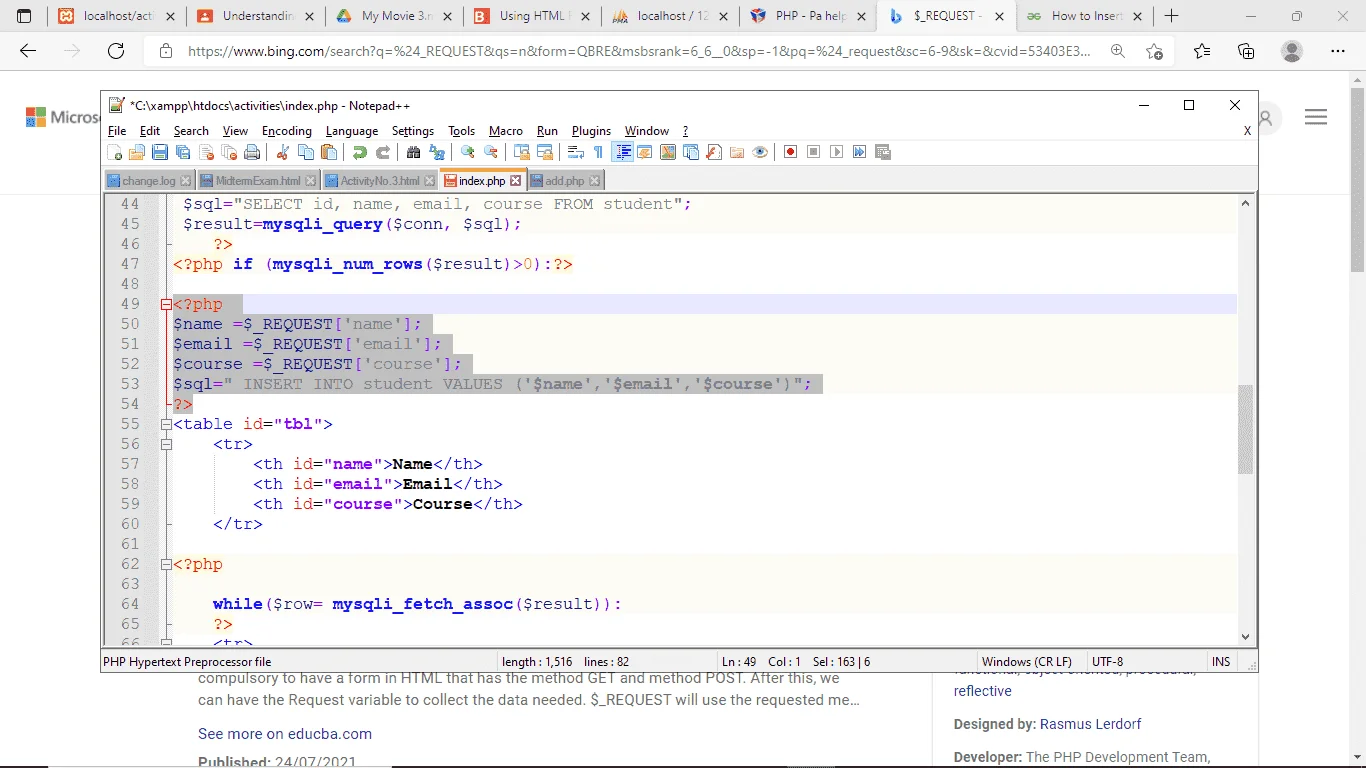Toggle INS insert mode in status bar
The width and height of the screenshot is (1366, 768).
pos(1221,662)
